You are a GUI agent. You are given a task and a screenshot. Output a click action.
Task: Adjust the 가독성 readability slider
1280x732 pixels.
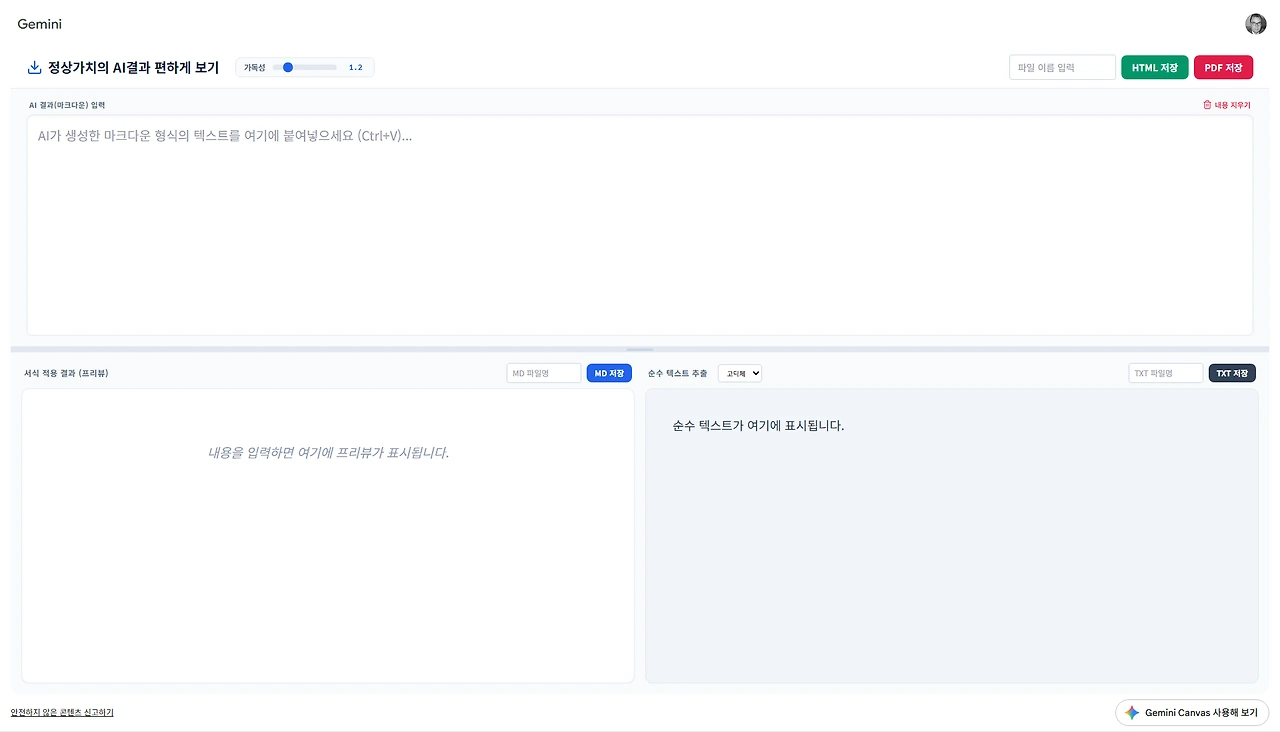tap(290, 67)
